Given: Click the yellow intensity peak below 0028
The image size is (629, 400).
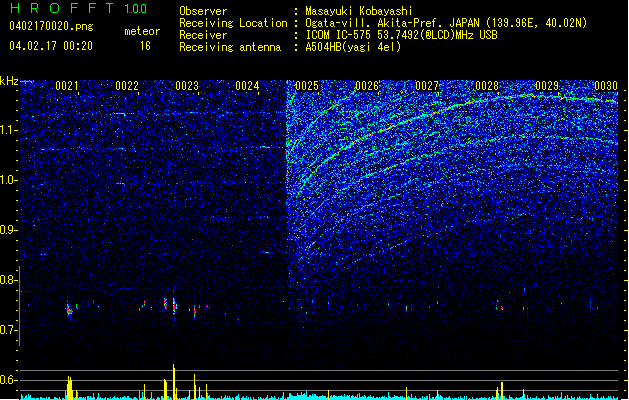Looking at the screenshot, I should 501,390.
